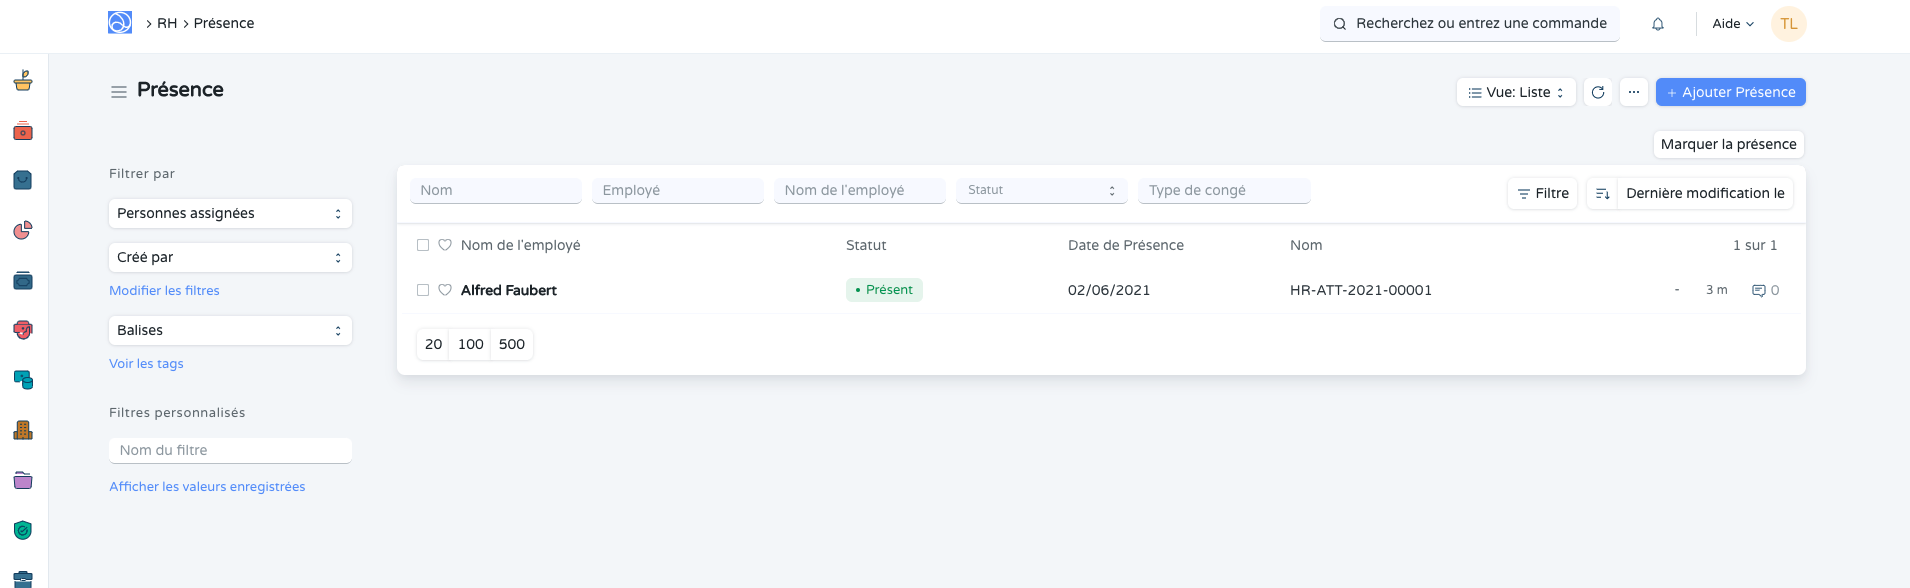This screenshot has height=588, width=1910.
Task: Open the Statut filter dropdown
Action: (x=1041, y=191)
